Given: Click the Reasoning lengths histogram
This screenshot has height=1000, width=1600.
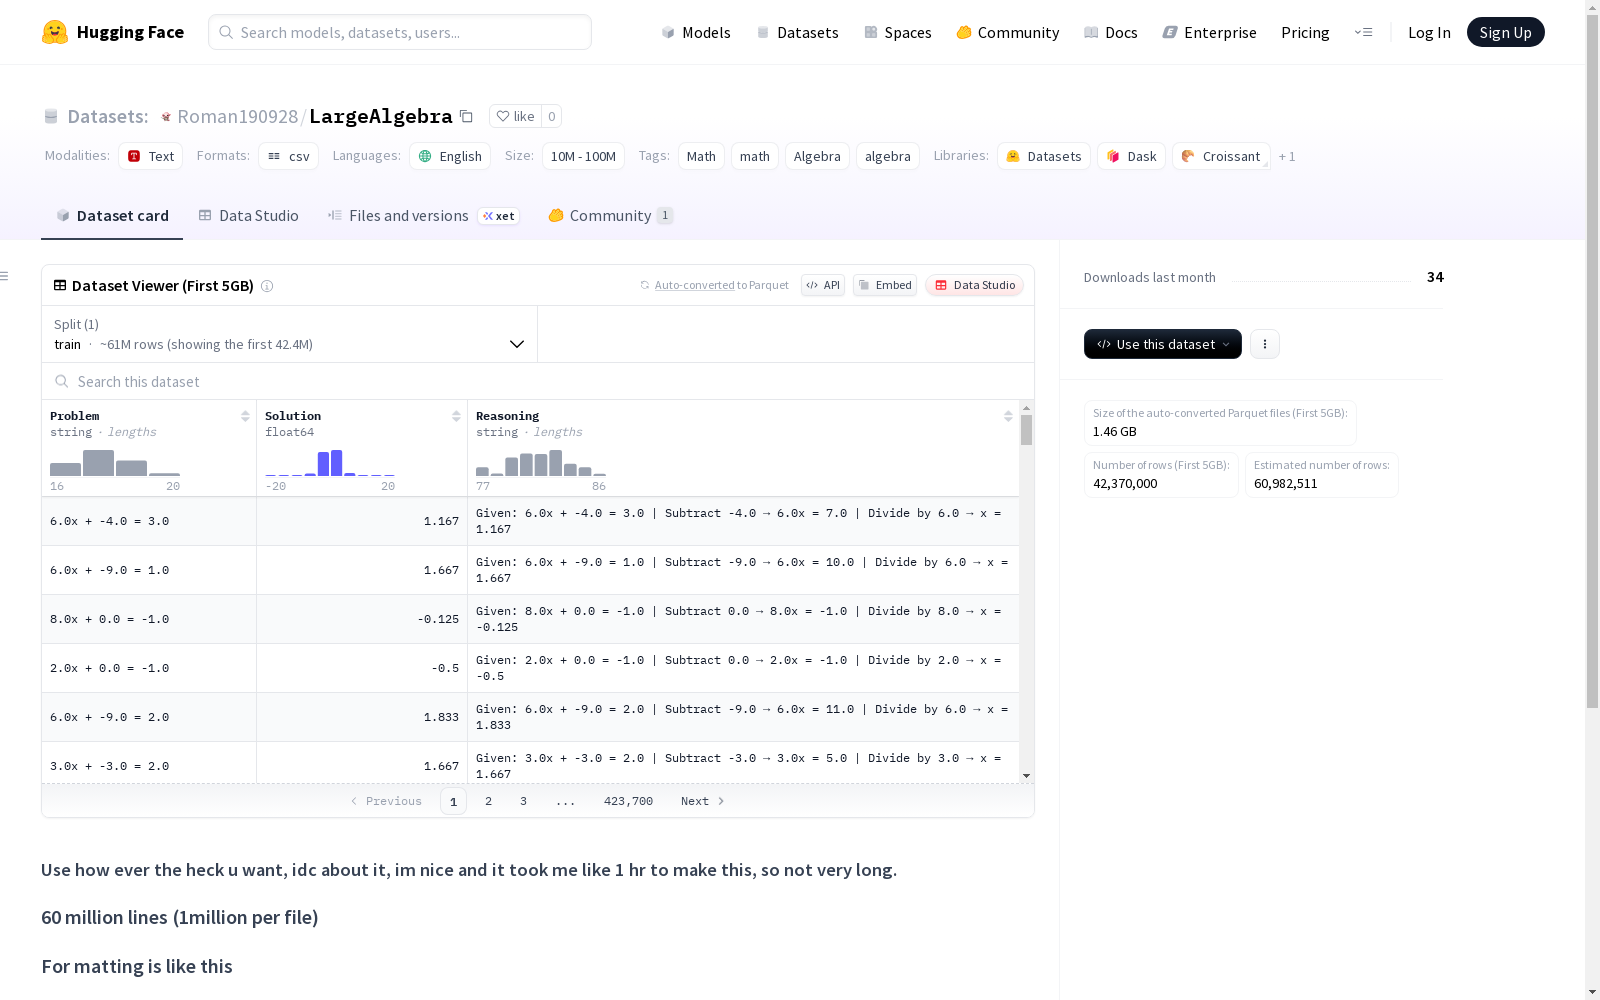Looking at the screenshot, I should tap(541, 463).
